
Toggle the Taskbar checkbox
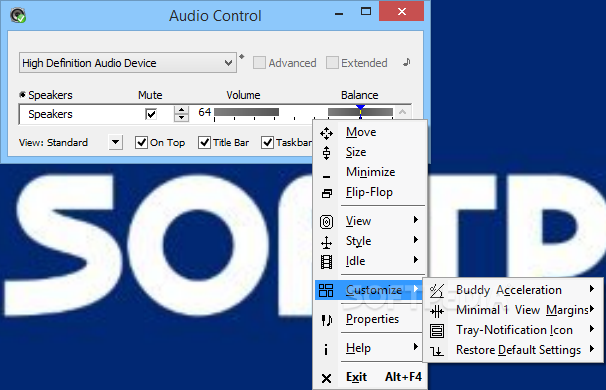pos(267,142)
